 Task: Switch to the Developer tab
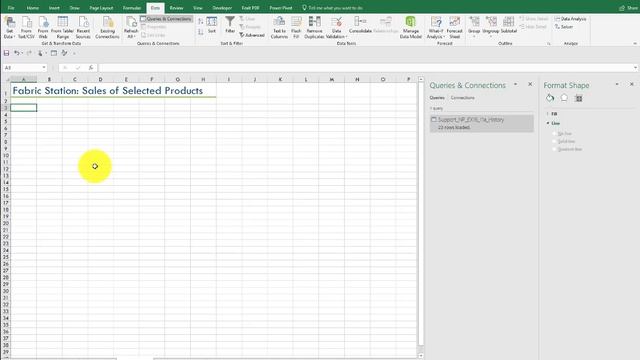coord(222,8)
